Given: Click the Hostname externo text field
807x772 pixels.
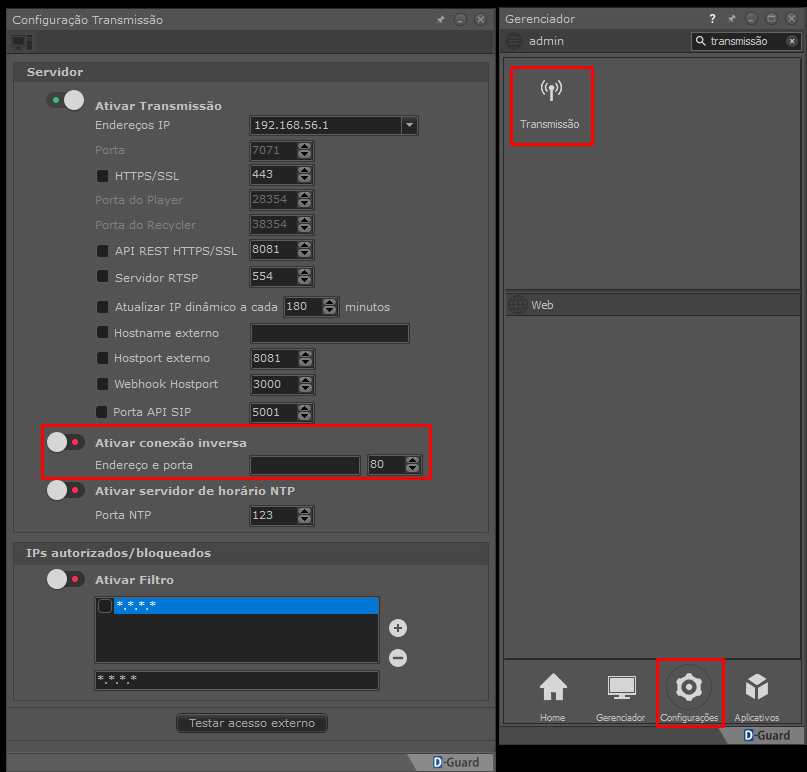Looking at the screenshot, I should click(x=330, y=334).
